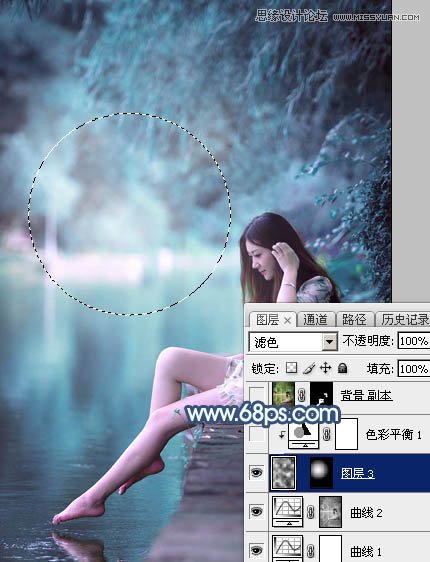Click link icon on 色彩平衡 1 layer
The image size is (430, 562).
tap(326, 434)
